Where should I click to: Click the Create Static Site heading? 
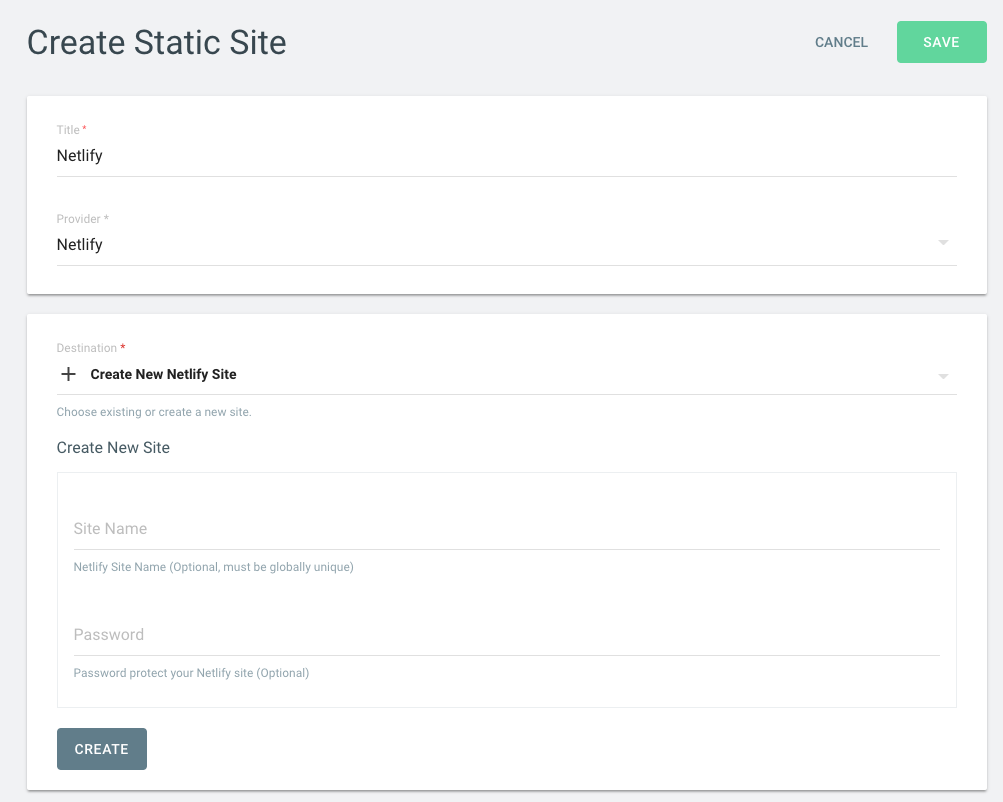[157, 43]
